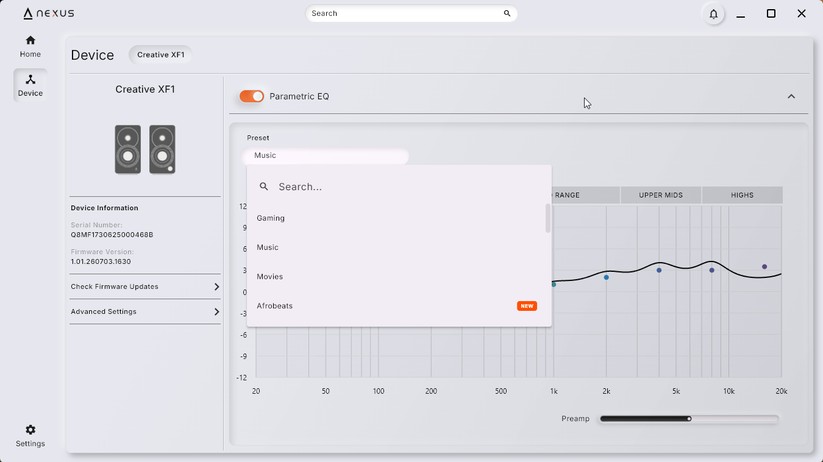Toggle the Parametric EQ switch

pyautogui.click(x=252, y=96)
